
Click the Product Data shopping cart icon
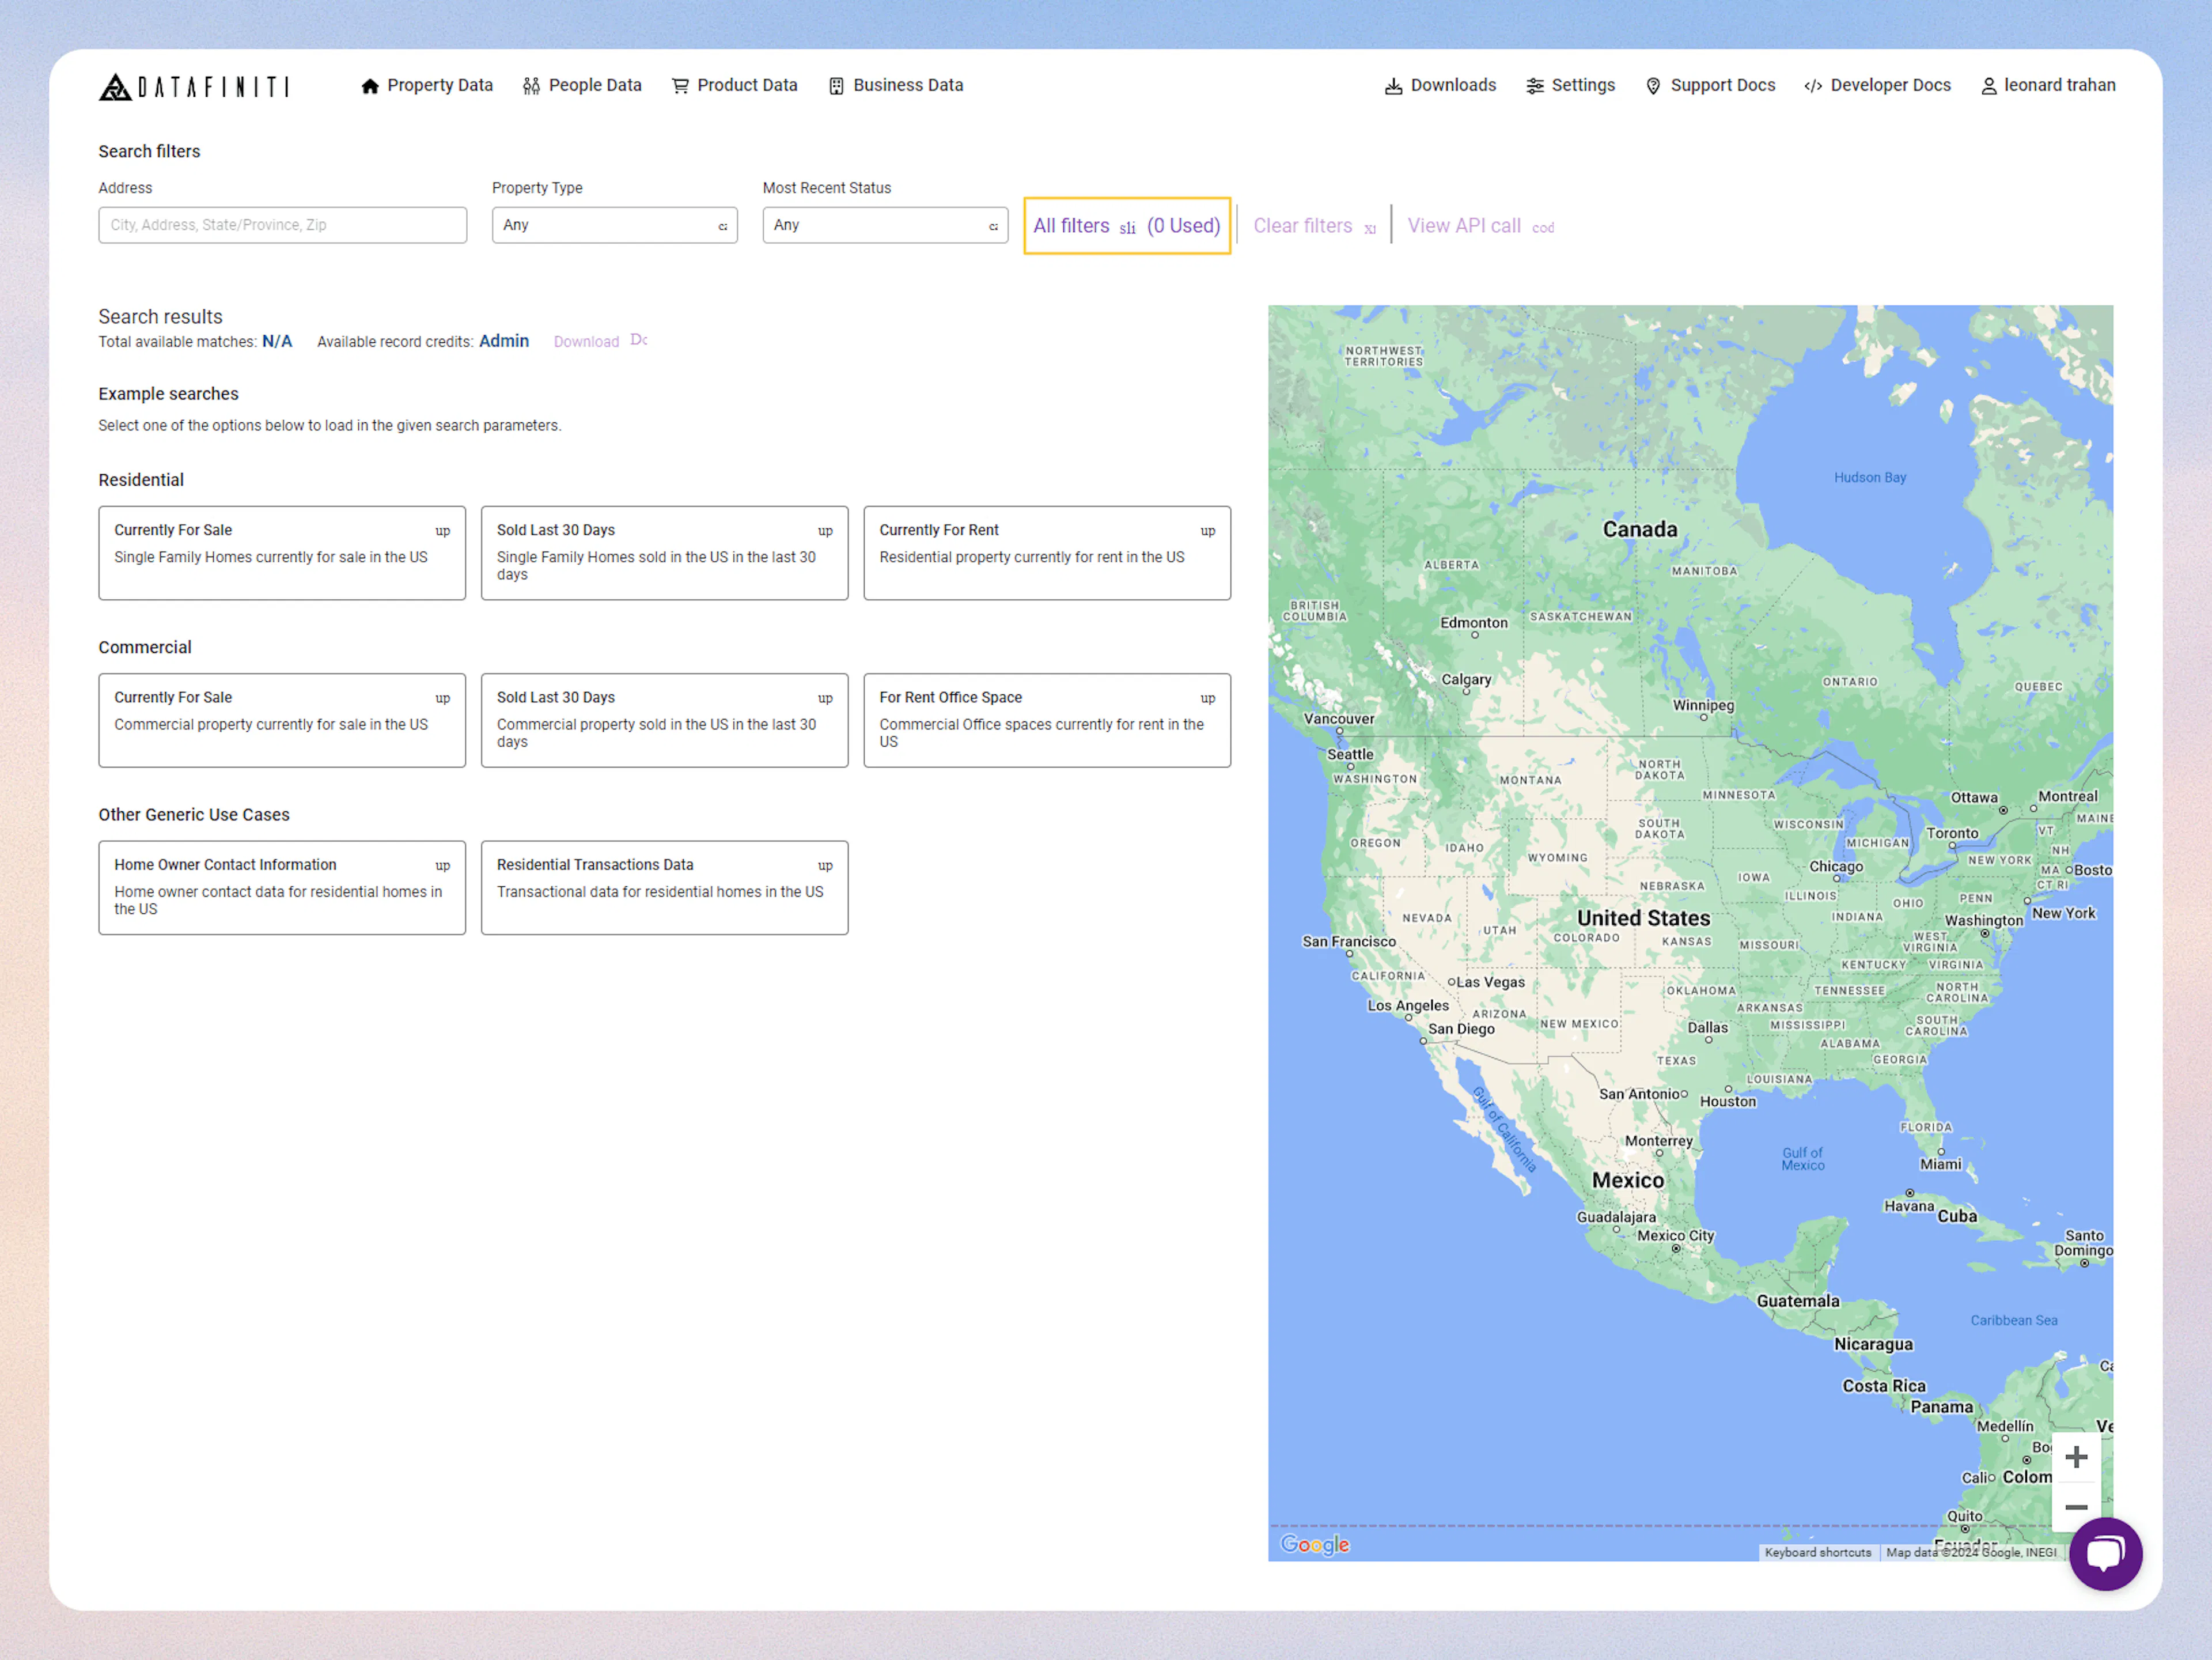[680, 85]
